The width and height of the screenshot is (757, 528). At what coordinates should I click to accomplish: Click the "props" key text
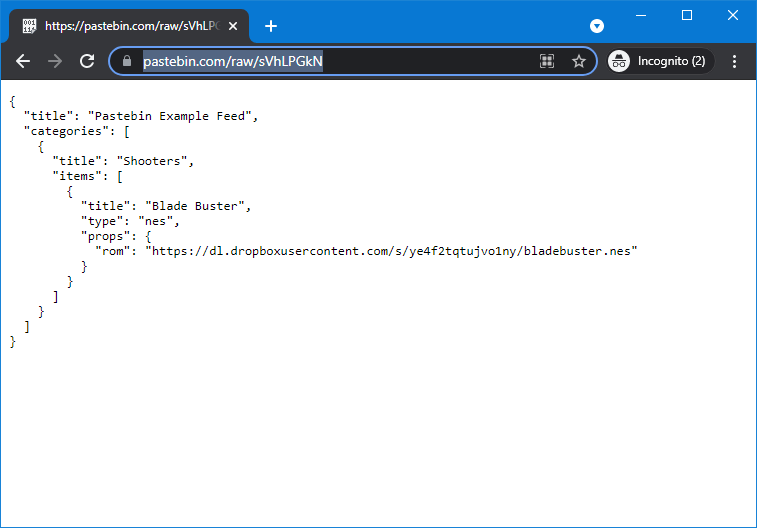(x=105, y=236)
